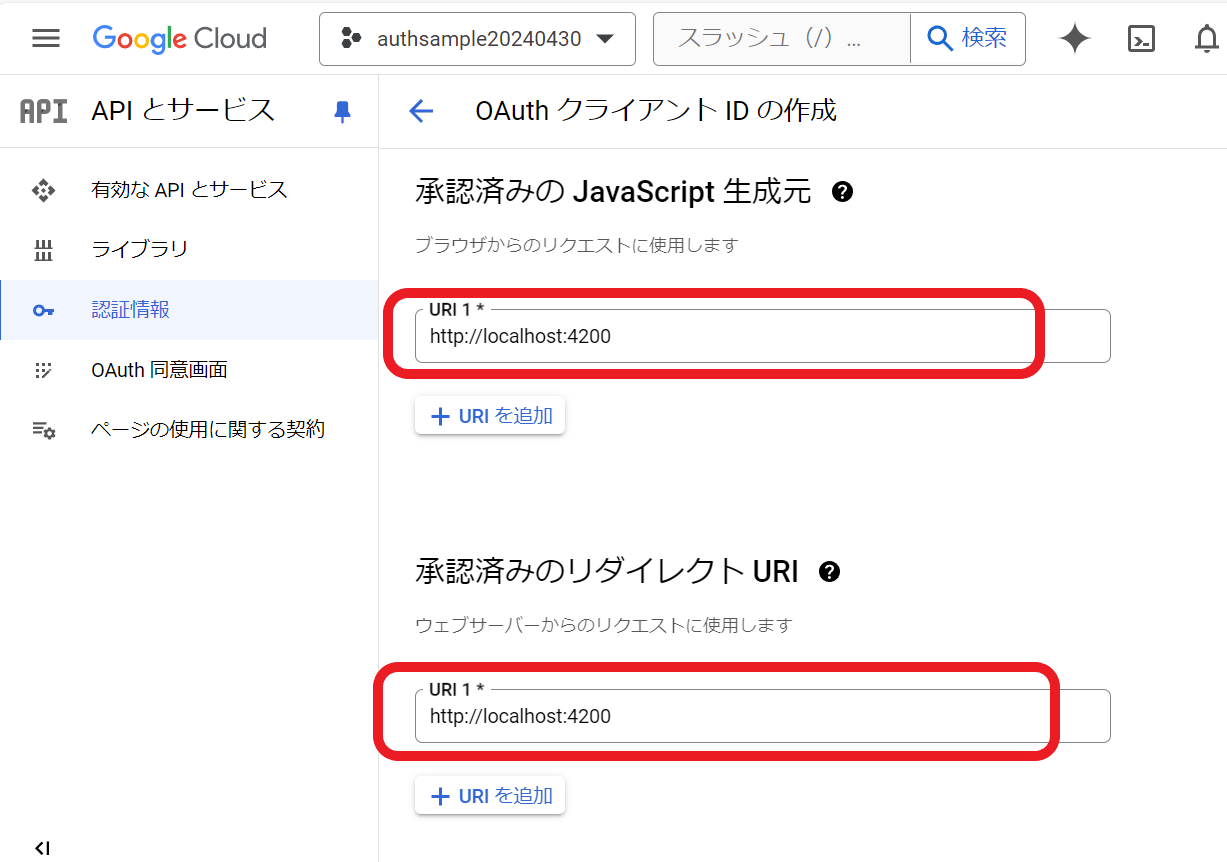
Task: Add URI under JavaScript 生成元 section
Action: click(490, 416)
